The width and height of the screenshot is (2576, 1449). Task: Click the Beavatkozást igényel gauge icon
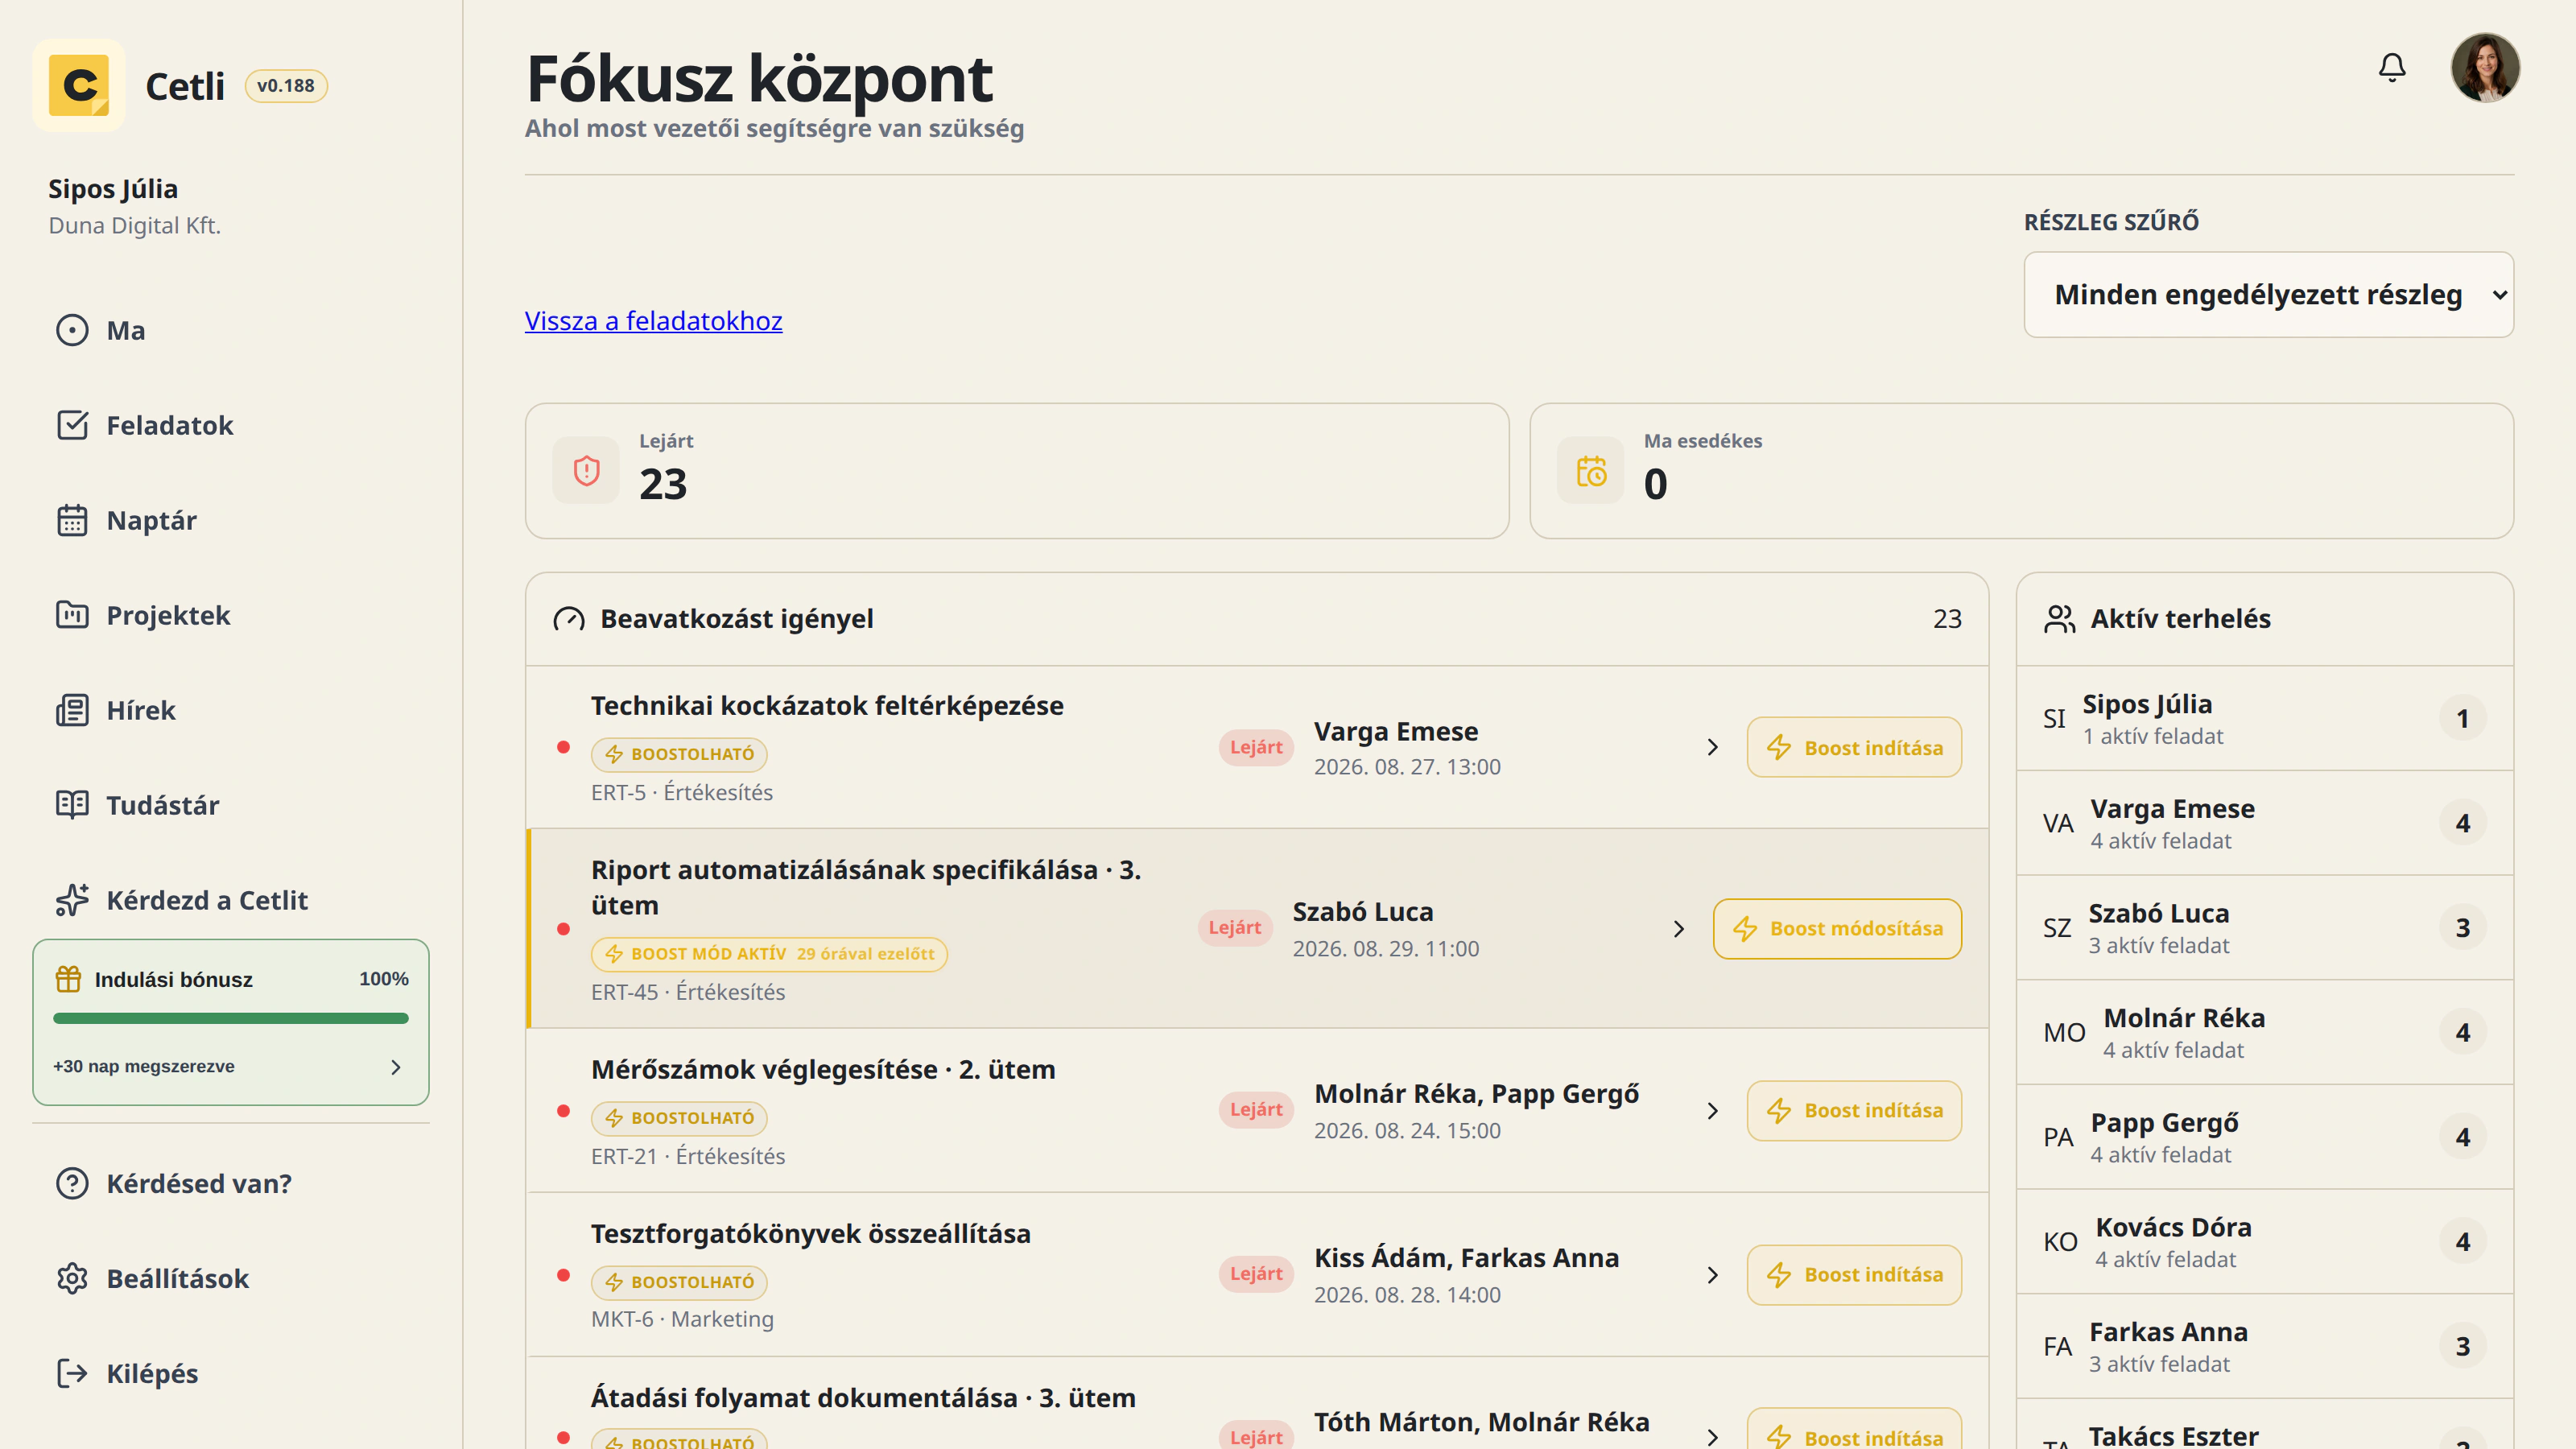coord(569,619)
